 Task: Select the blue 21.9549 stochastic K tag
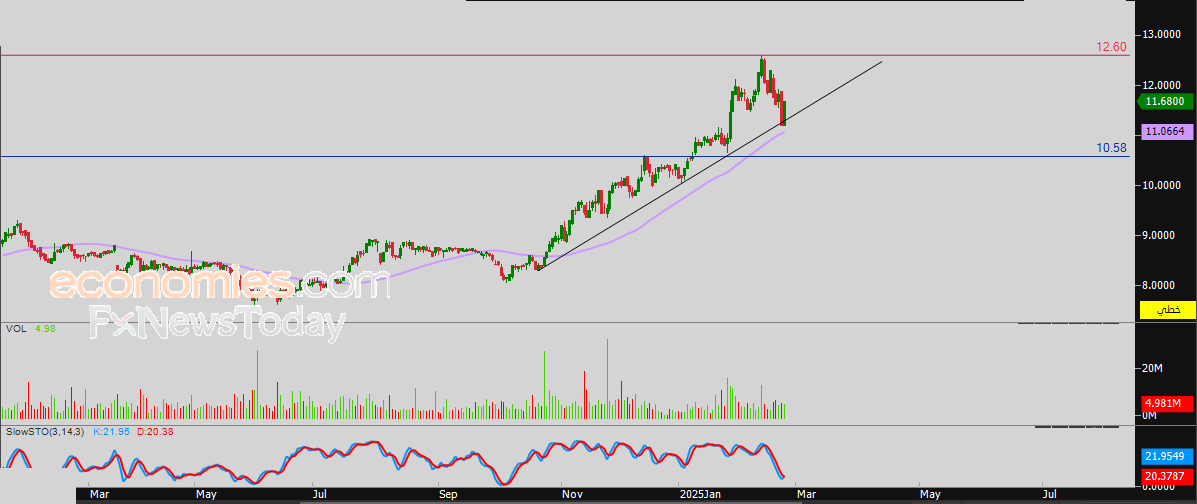1166,457
